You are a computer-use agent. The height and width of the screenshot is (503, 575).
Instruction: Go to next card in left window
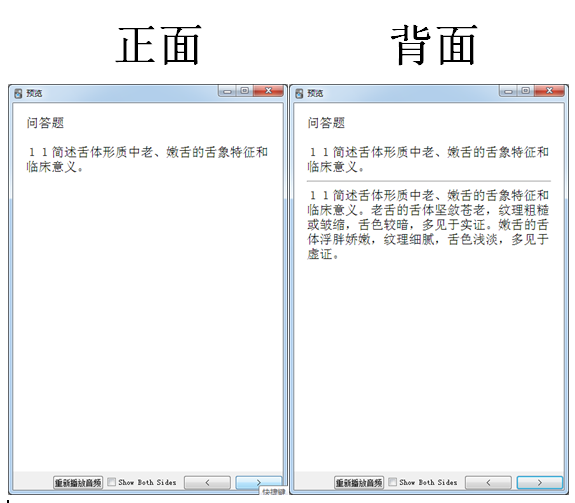[259, 483]
